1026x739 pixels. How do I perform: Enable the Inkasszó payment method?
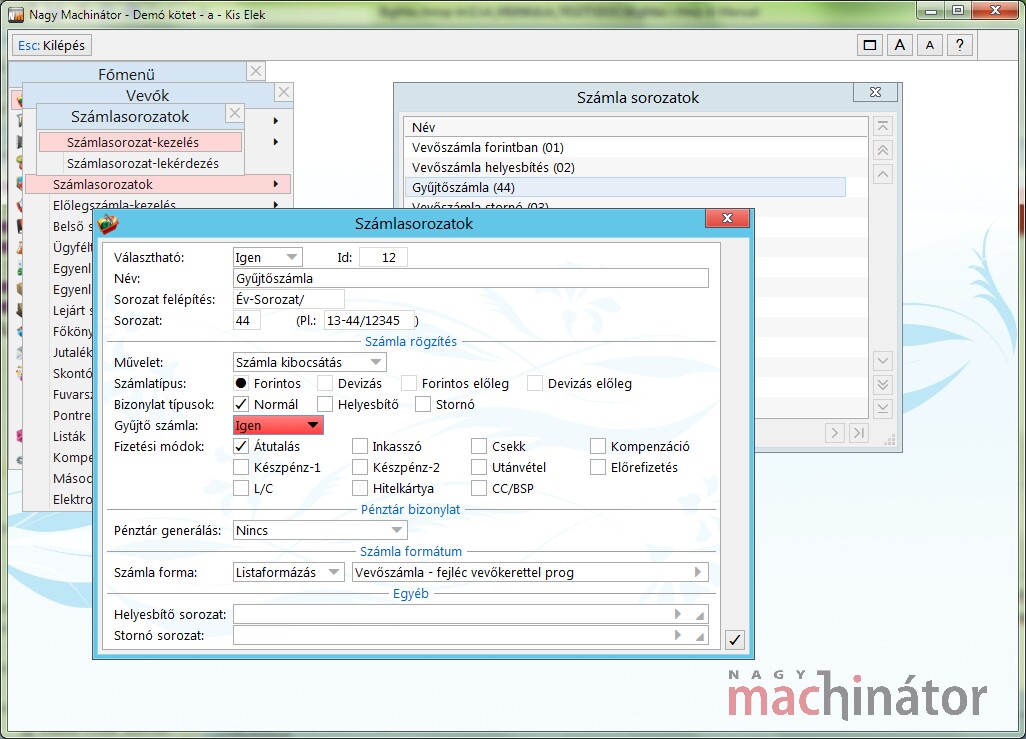[x=360, y=446]
